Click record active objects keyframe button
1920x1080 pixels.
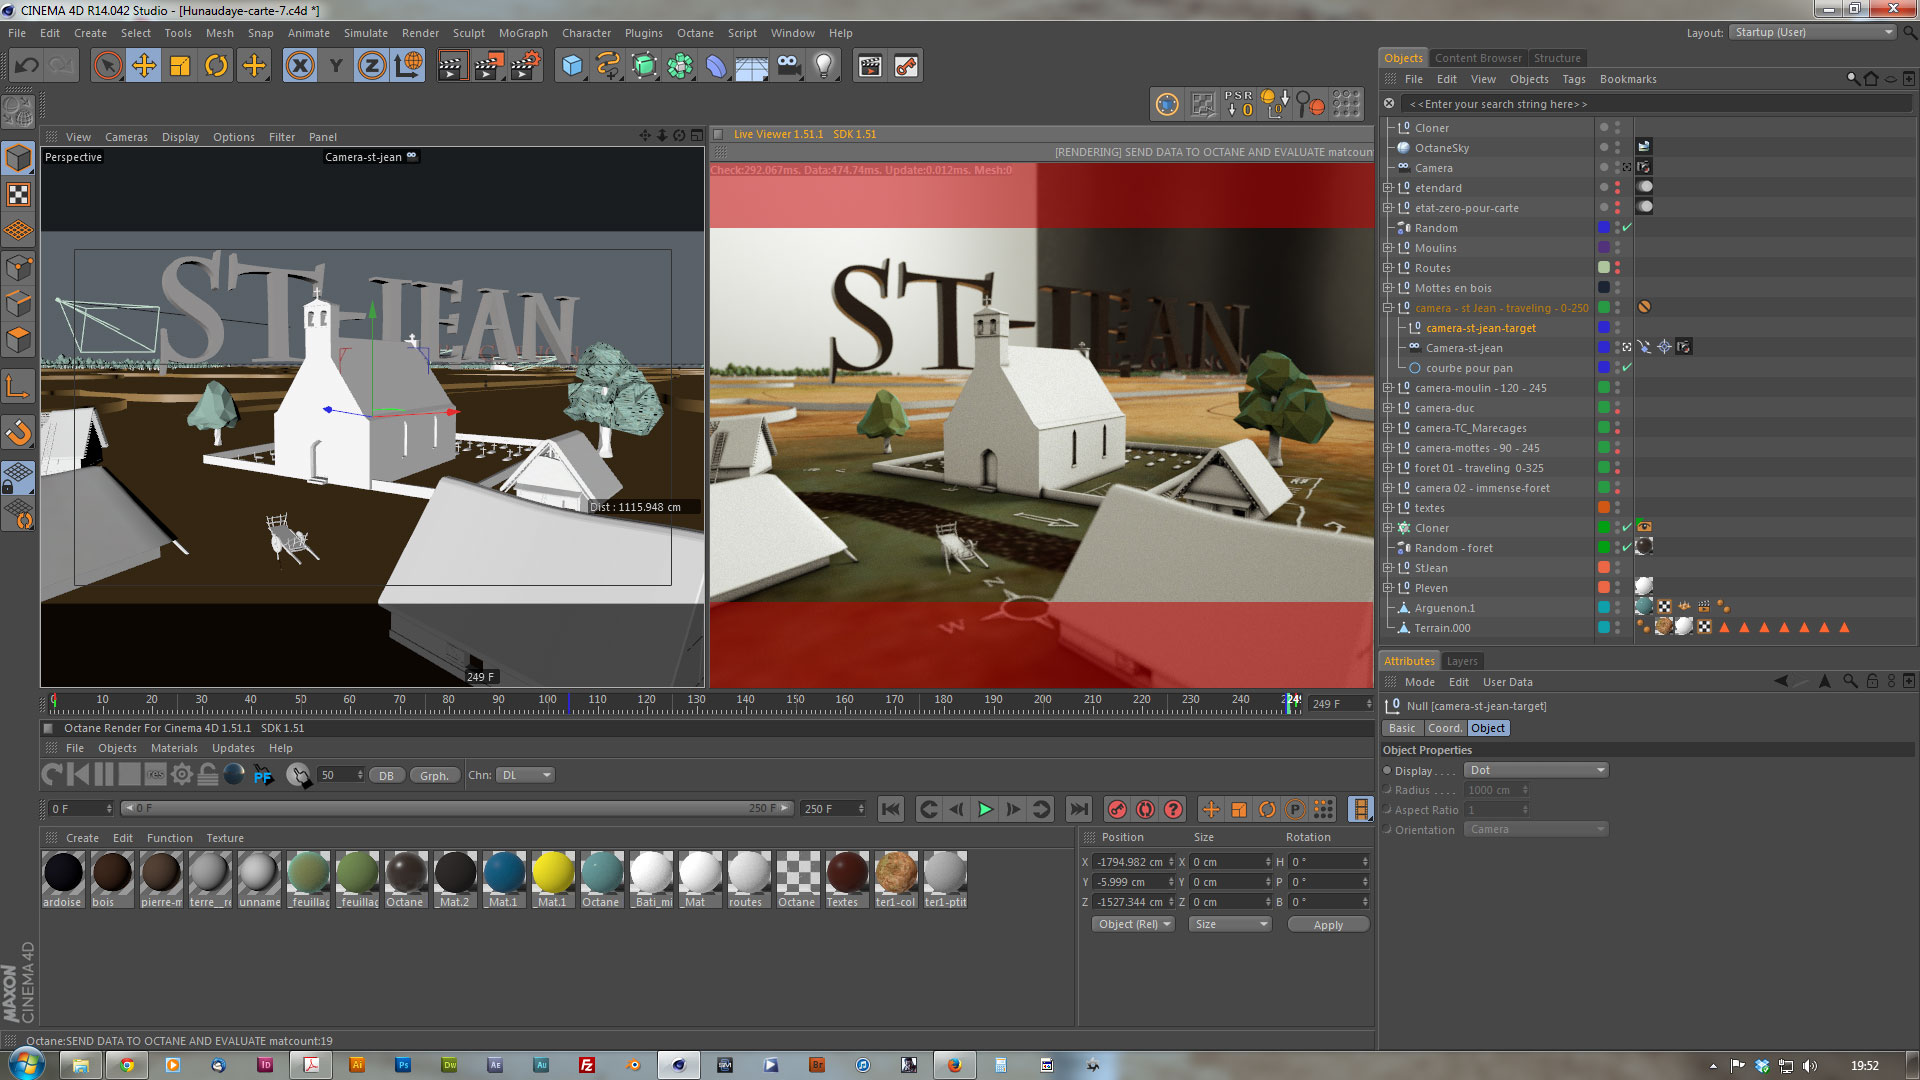pyautogui.click(x=1118, y=809)
